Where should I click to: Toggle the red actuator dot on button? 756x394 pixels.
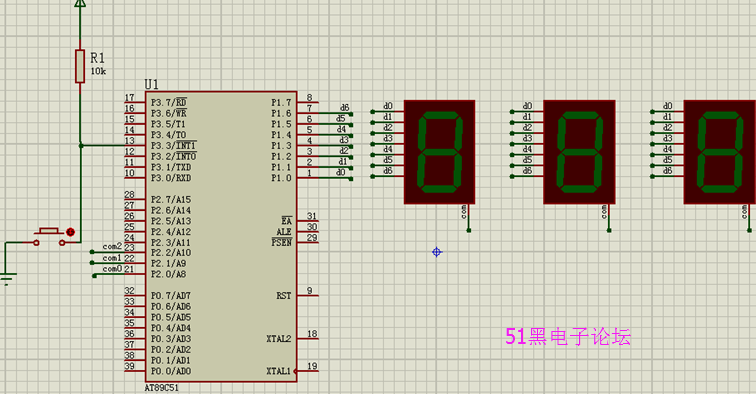pyautogui.click(x=70, y=232)
